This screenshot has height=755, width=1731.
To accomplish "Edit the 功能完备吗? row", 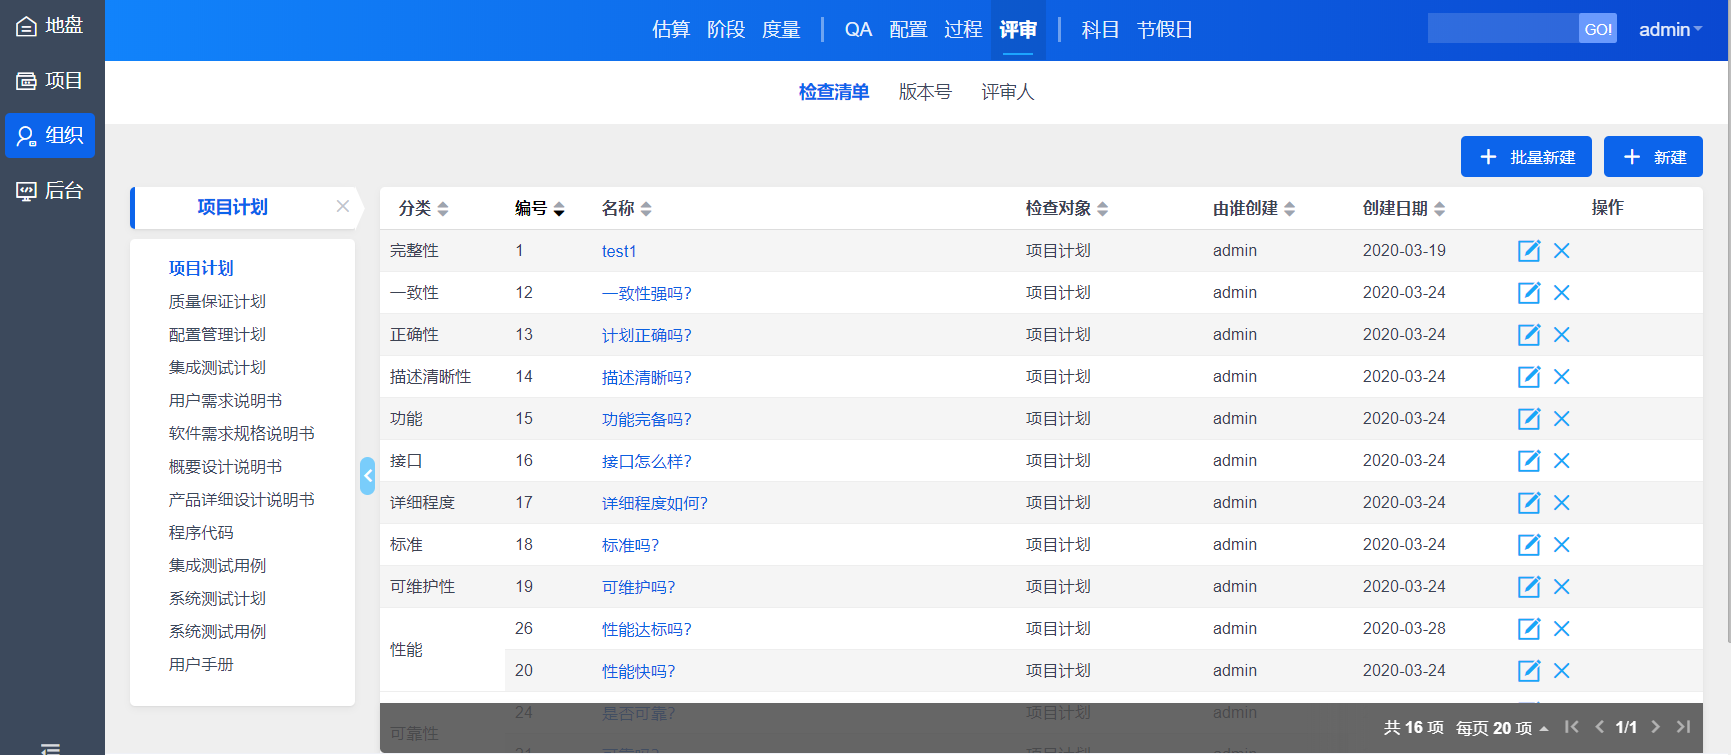I will (1529, 419).
